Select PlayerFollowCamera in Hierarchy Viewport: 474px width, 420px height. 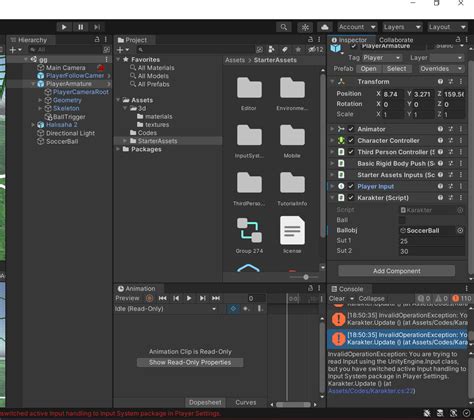click(75, 76)
